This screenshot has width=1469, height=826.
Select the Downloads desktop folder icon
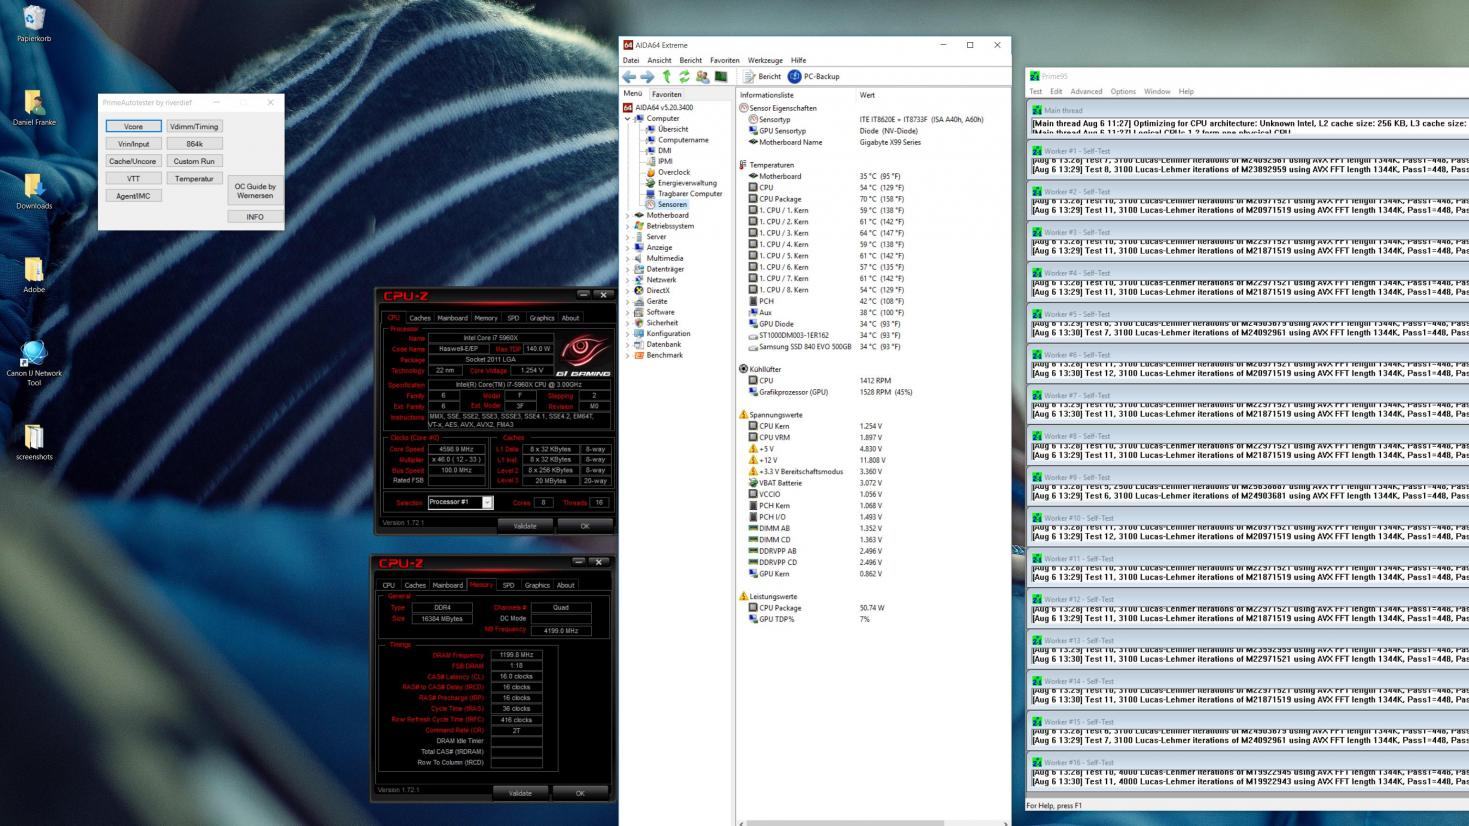[x=34, y=190]
